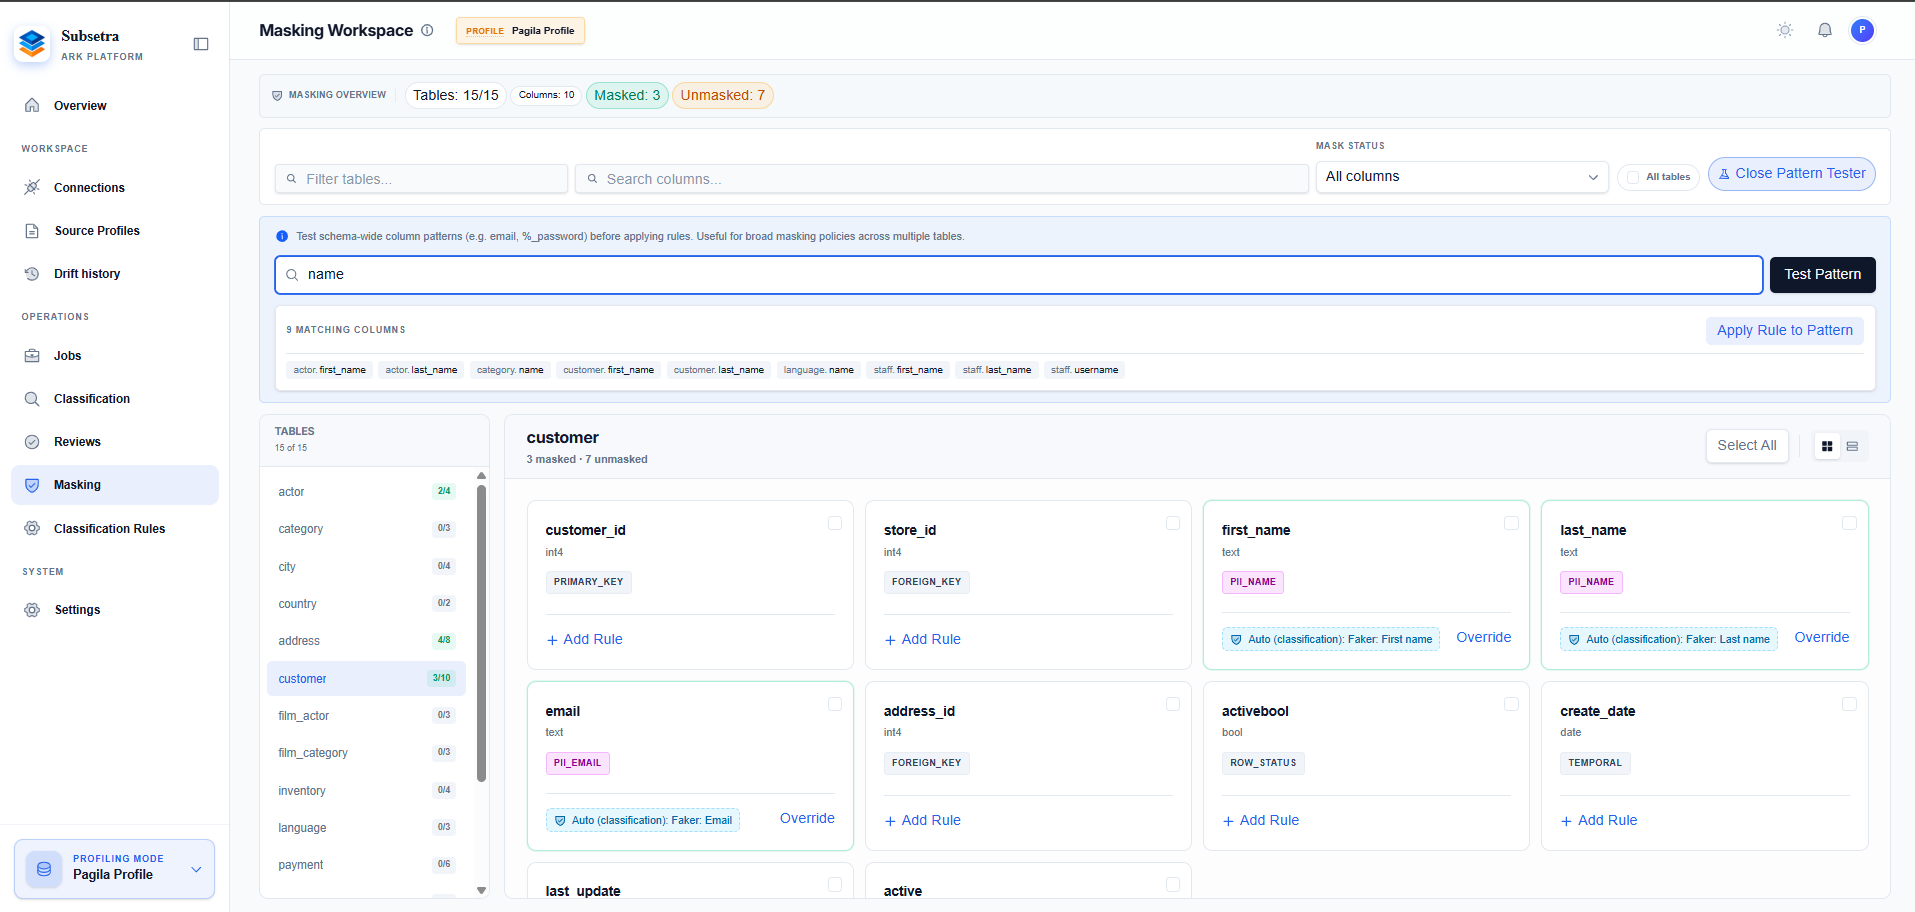
Task: Click the shield icon on email rule
Action: [560, 821]
